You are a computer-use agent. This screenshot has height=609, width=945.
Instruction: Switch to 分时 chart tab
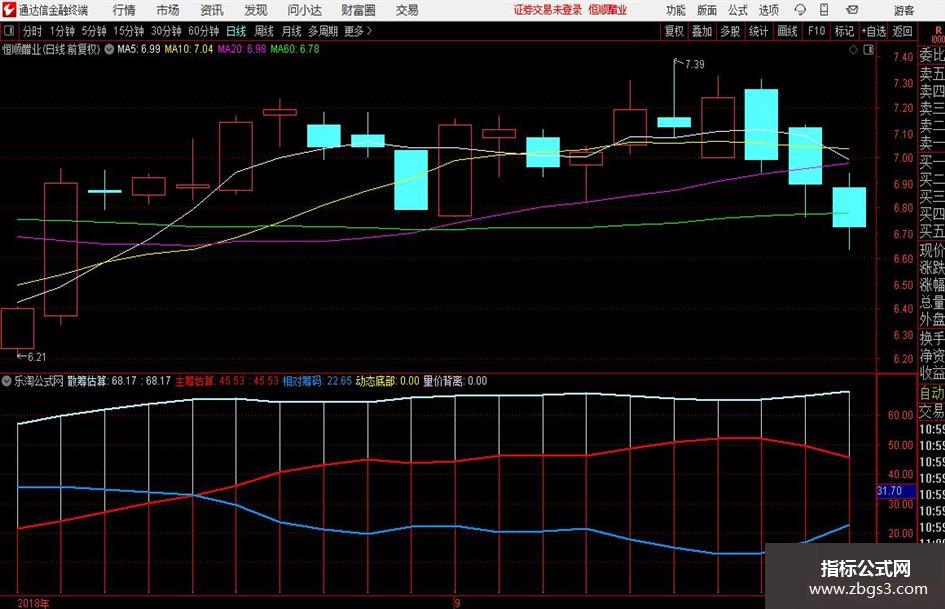(33, 31)
